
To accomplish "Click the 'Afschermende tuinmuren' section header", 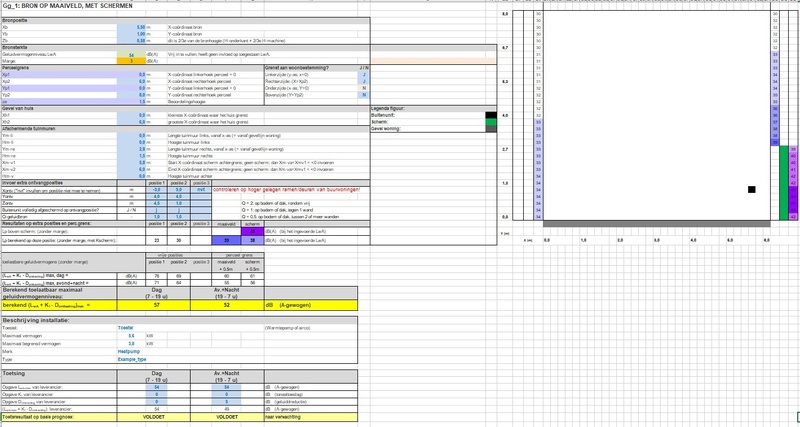I will 27,129.
